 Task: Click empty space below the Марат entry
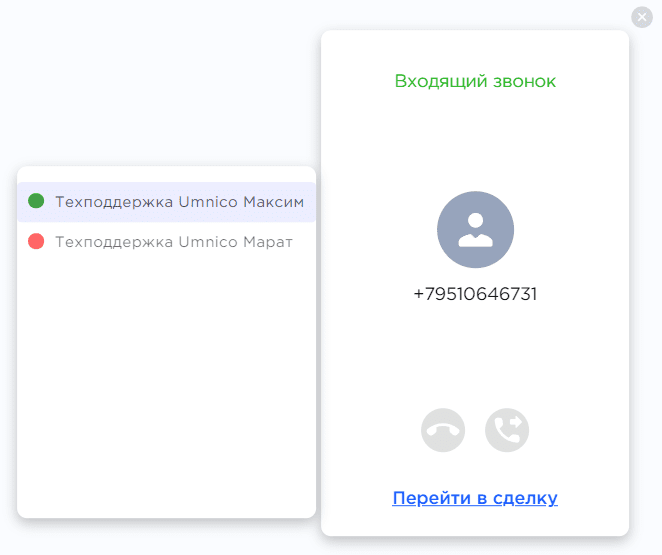(x=166, y=380)
